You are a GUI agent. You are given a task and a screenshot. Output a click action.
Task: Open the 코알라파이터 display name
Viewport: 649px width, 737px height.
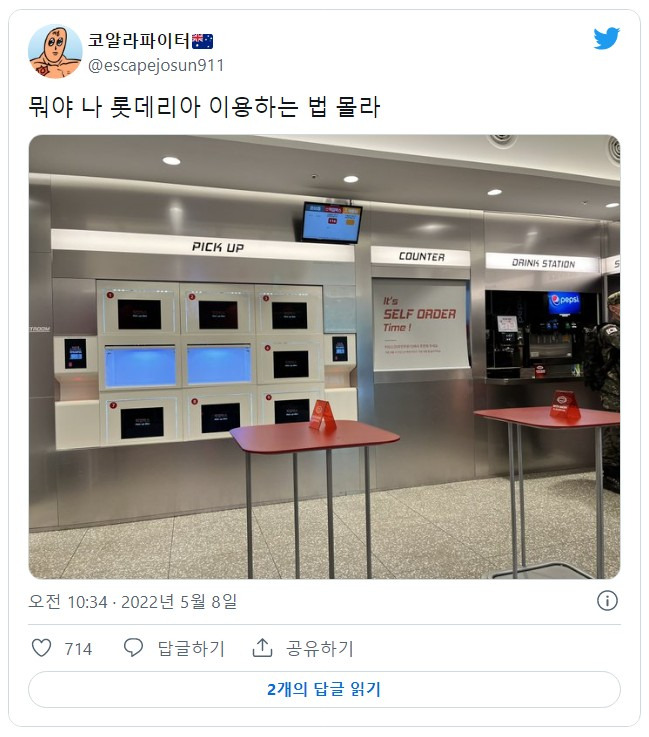pos(139,40)
